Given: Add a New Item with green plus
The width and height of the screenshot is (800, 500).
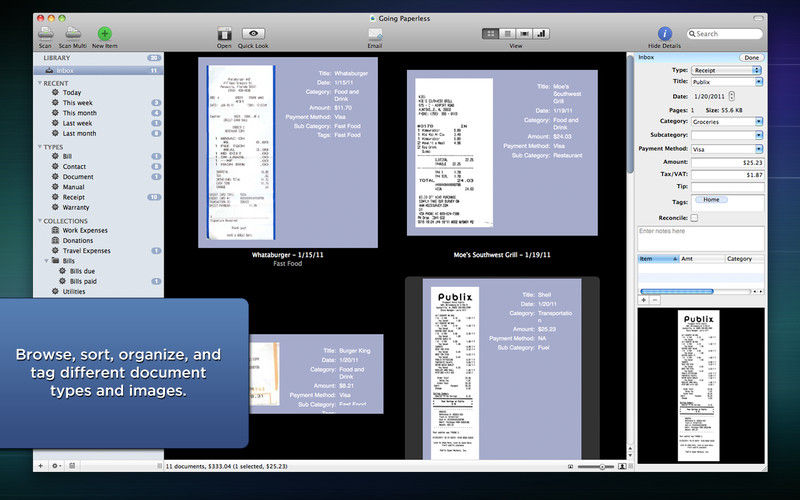Looking at the screenshot, I should 105,34.
